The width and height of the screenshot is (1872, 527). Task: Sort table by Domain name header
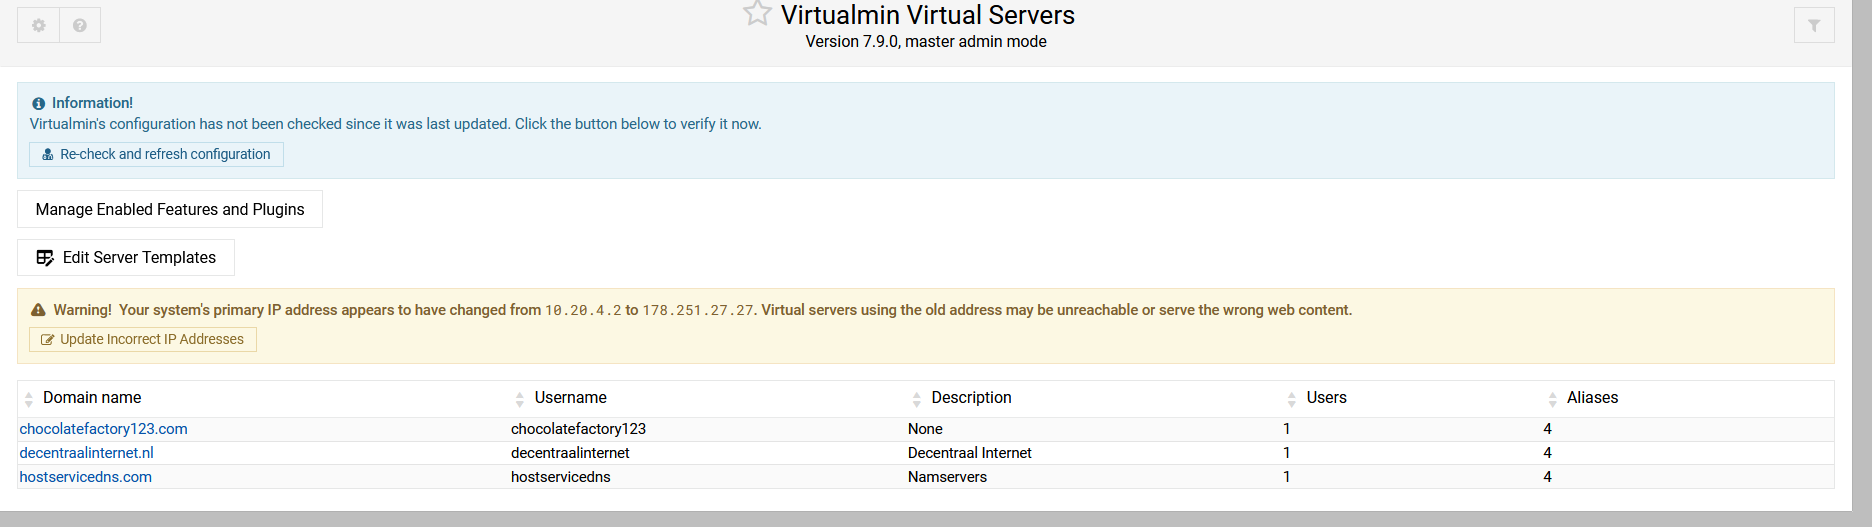coord(92,398)
